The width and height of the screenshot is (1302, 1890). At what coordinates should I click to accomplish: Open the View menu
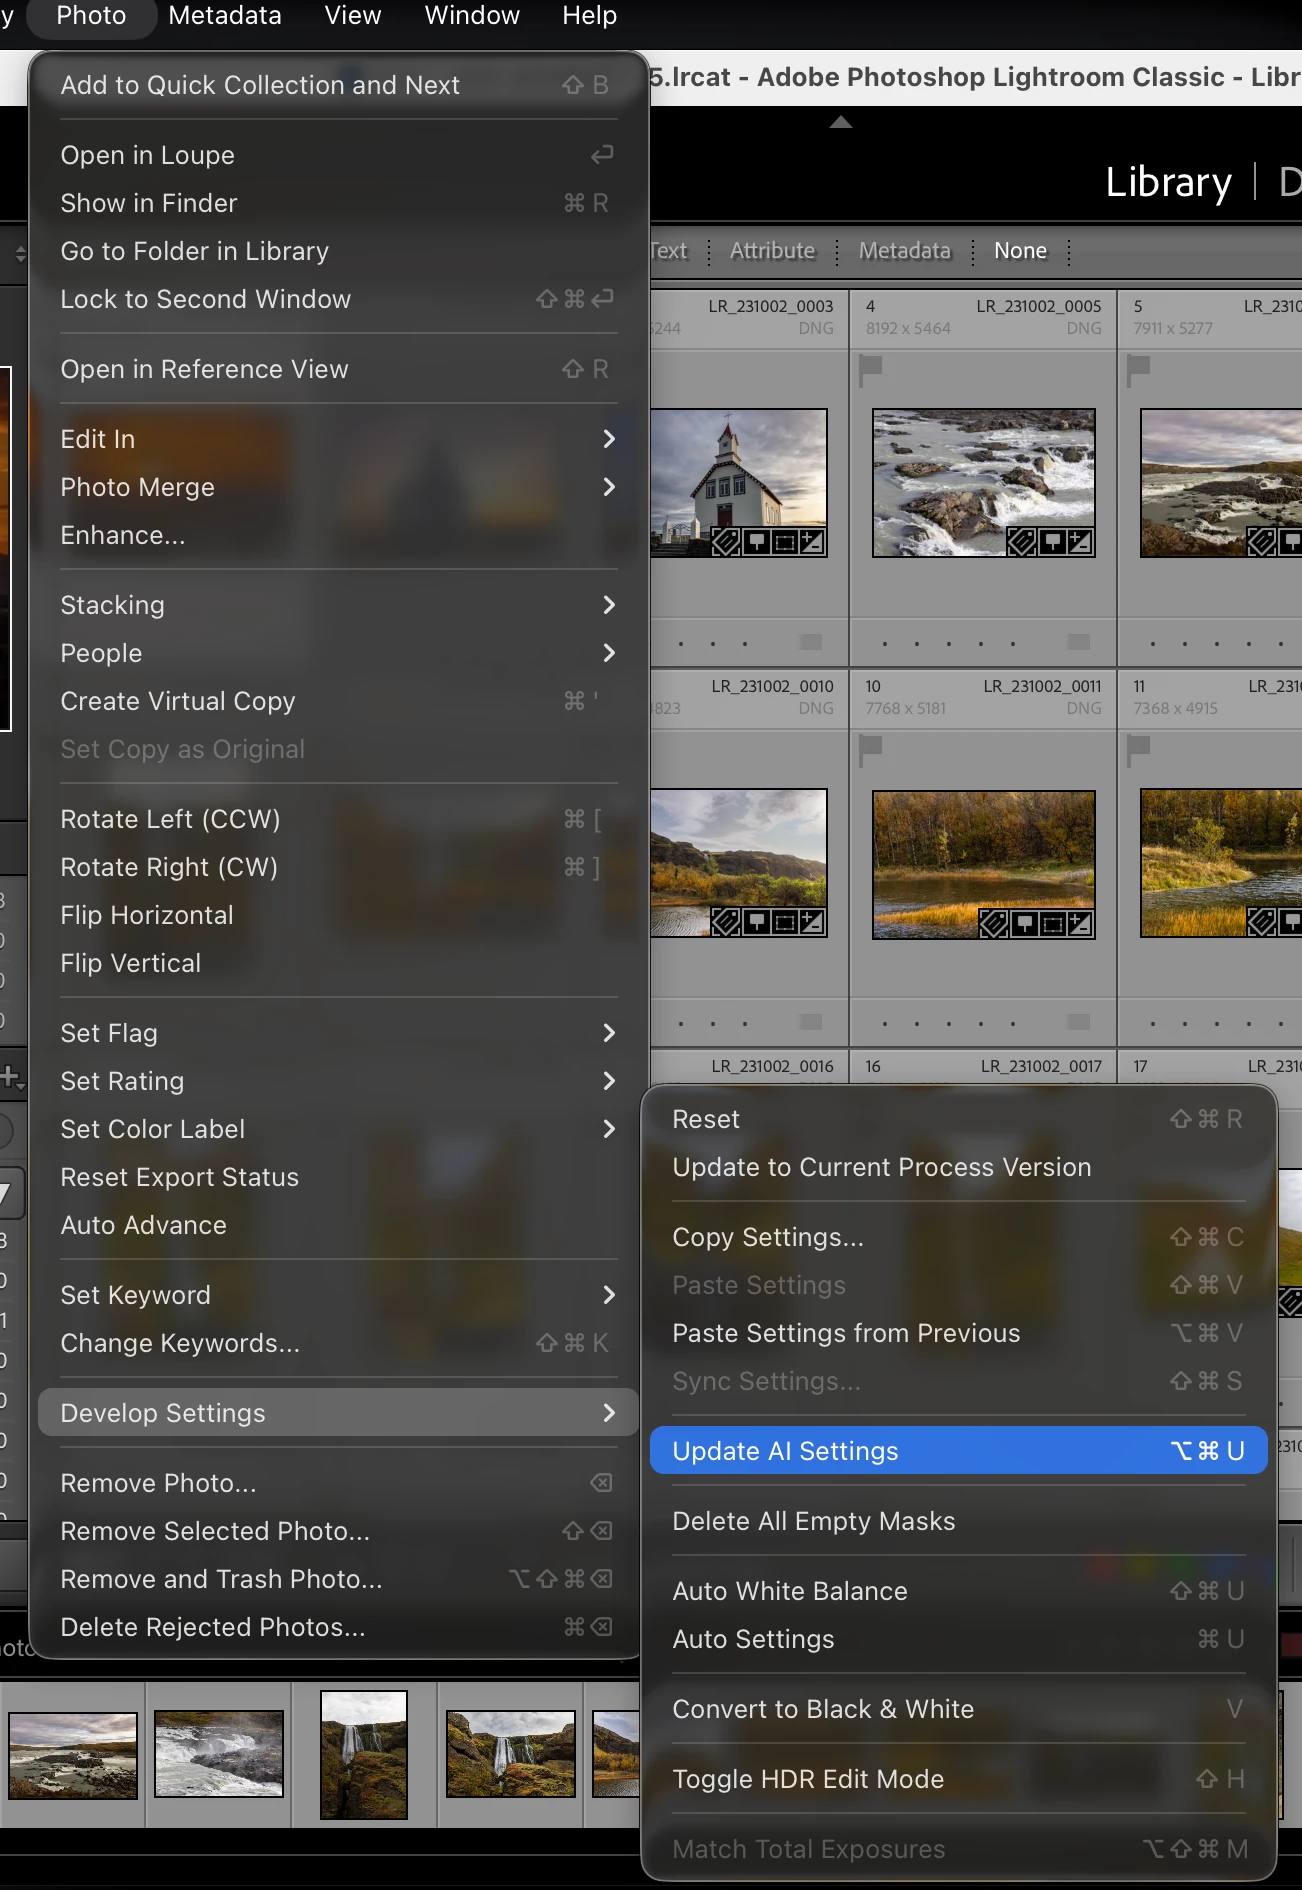coord(353,16)
